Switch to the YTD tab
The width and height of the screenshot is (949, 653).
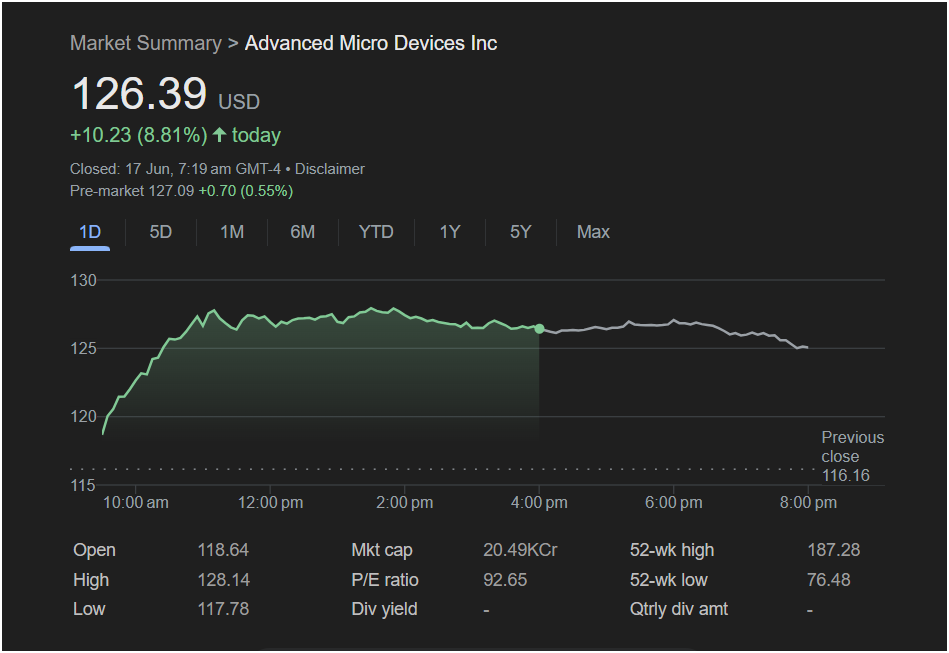tap(376, 232)
